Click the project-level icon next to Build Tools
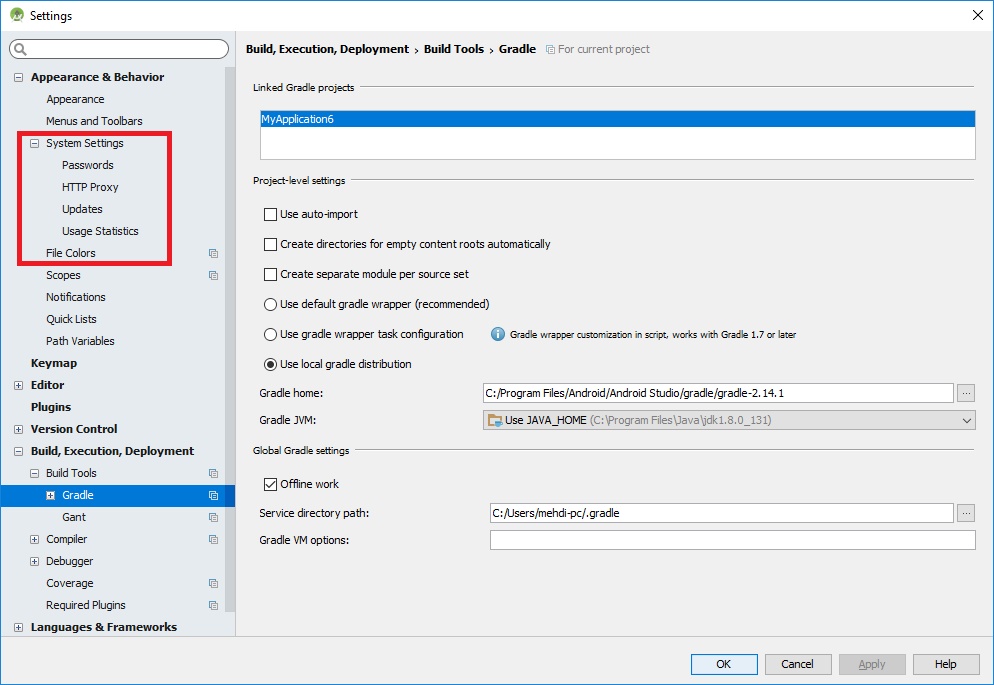 214,473
